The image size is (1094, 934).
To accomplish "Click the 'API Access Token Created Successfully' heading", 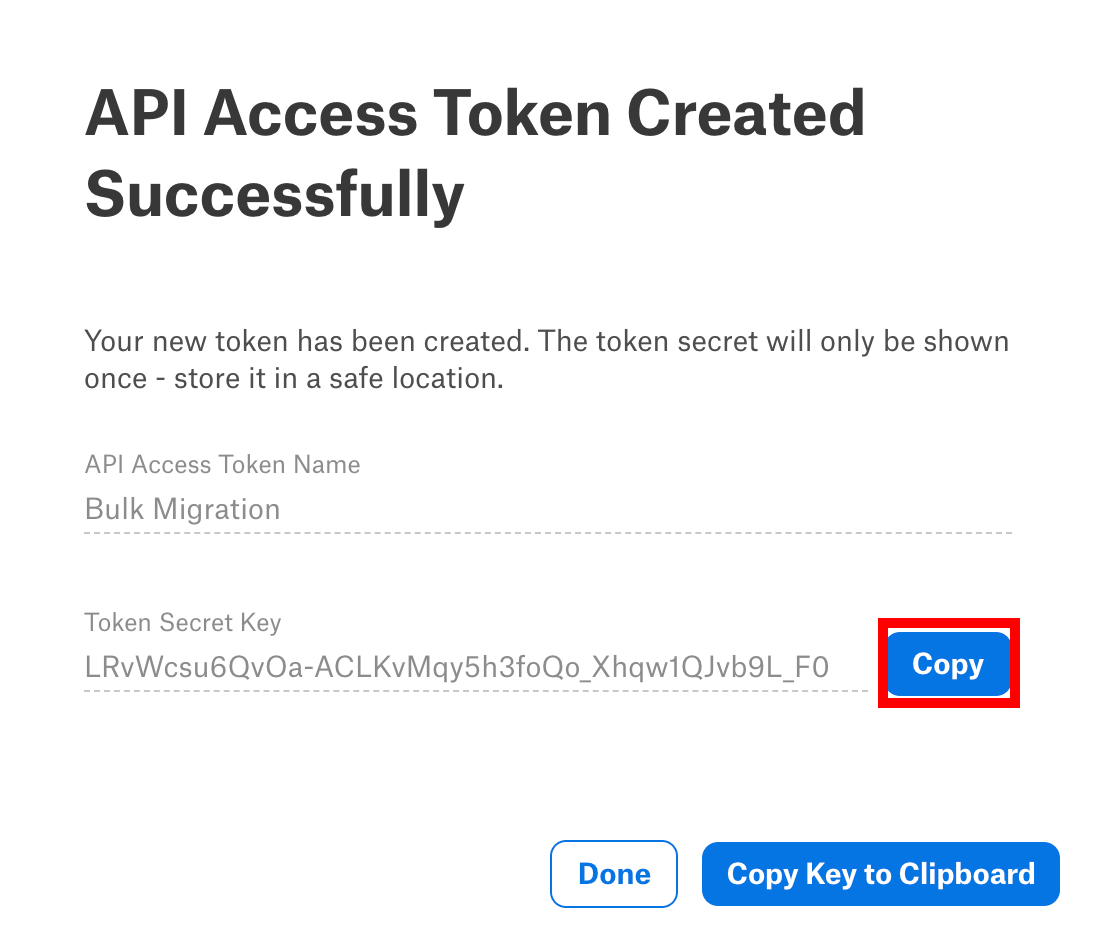I will pos(475,153).
